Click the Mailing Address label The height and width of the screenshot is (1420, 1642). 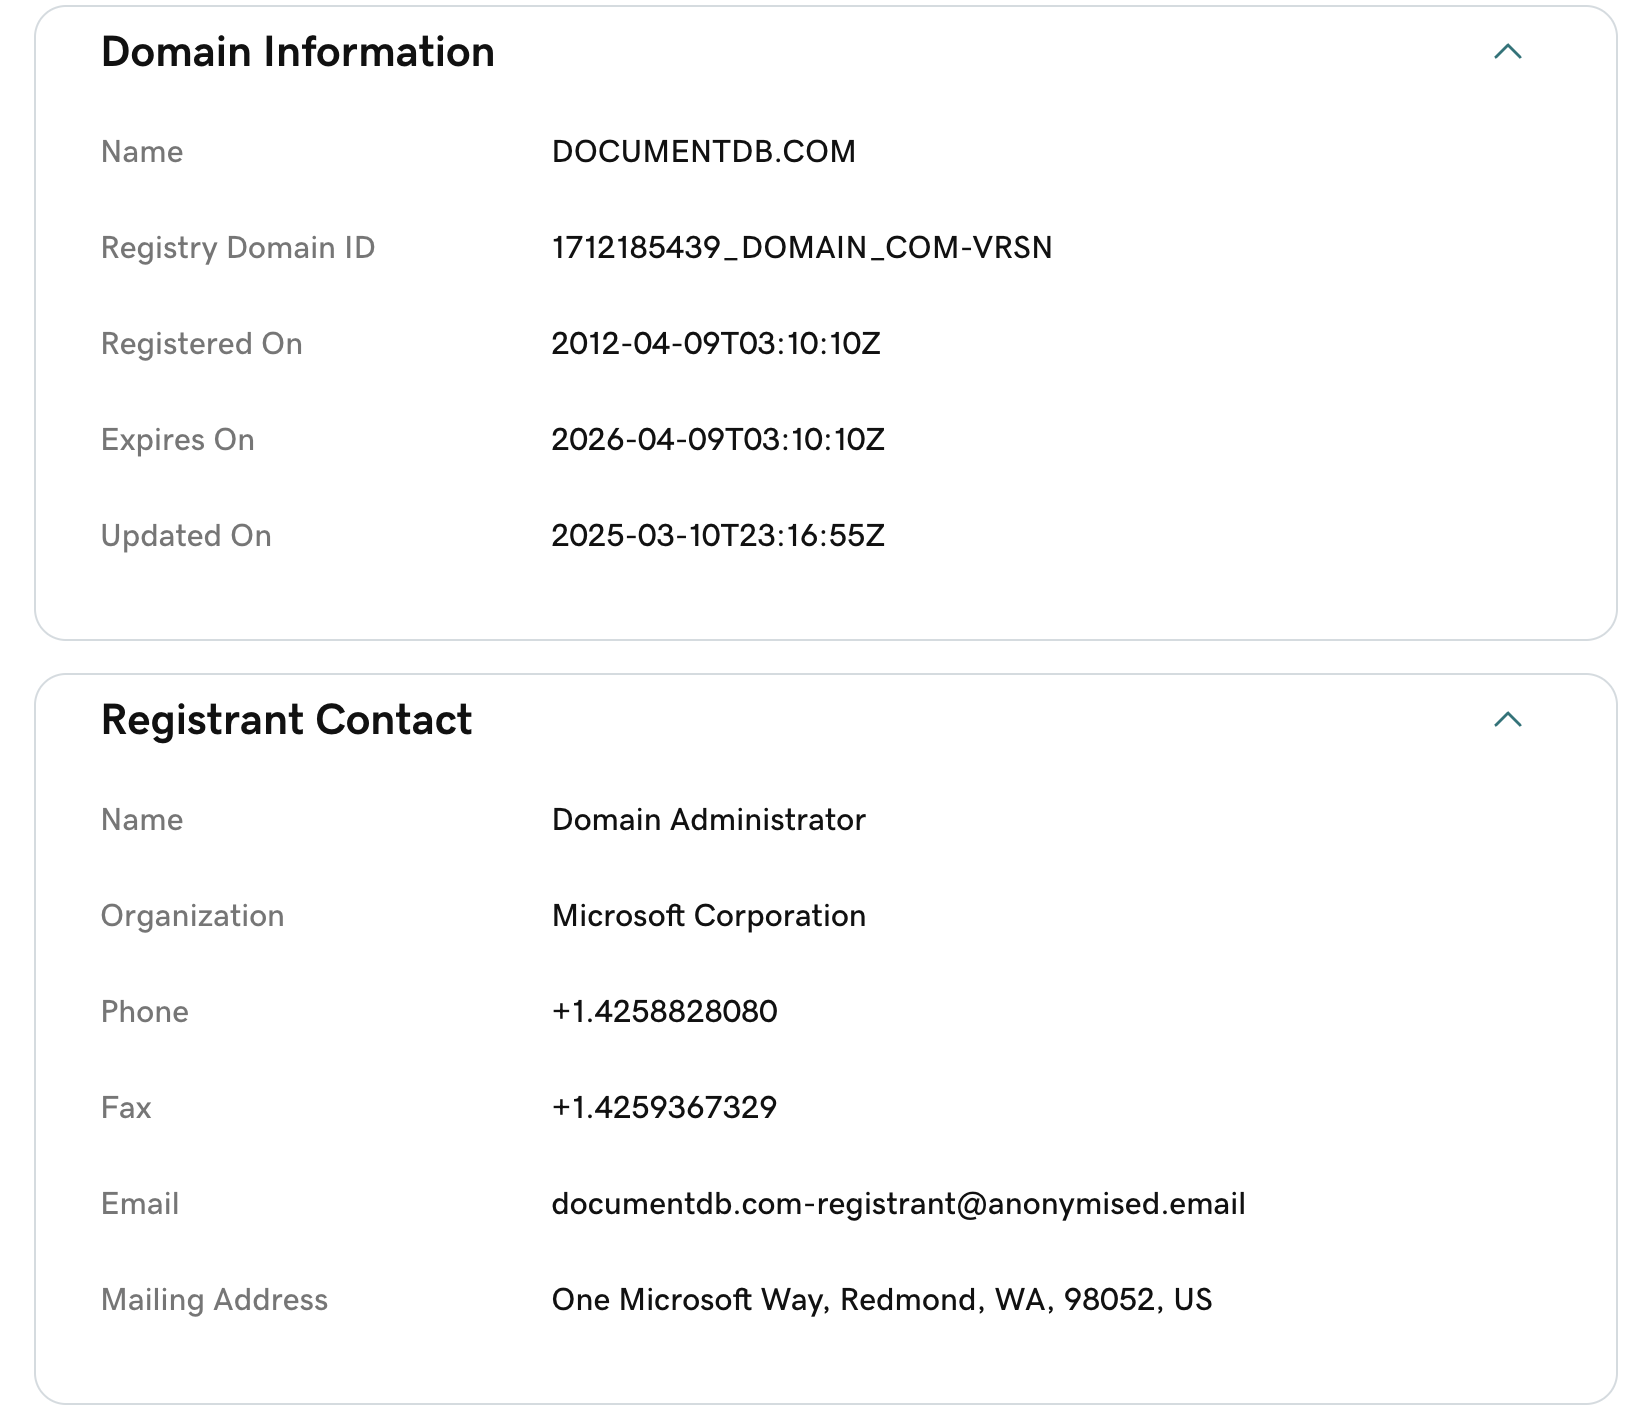click(x=215, y=1300)
